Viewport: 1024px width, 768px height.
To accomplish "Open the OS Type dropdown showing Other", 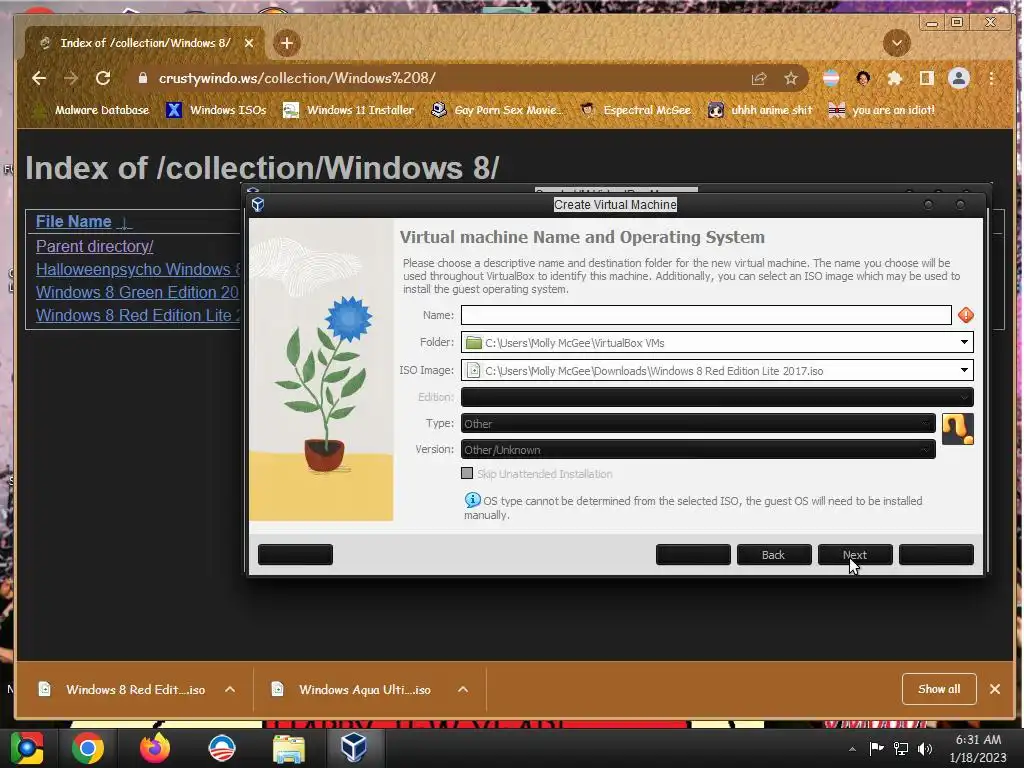I will tap(698, 423).
